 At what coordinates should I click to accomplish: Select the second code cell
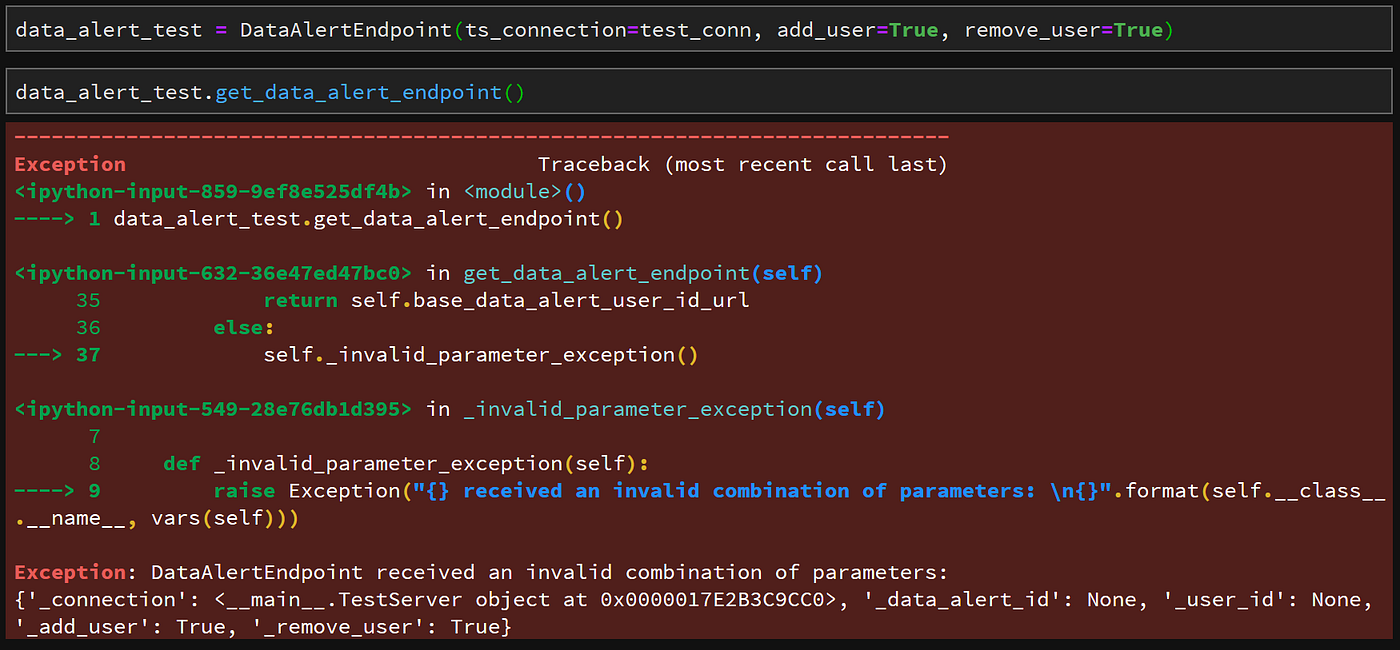(x=700, y=90)
